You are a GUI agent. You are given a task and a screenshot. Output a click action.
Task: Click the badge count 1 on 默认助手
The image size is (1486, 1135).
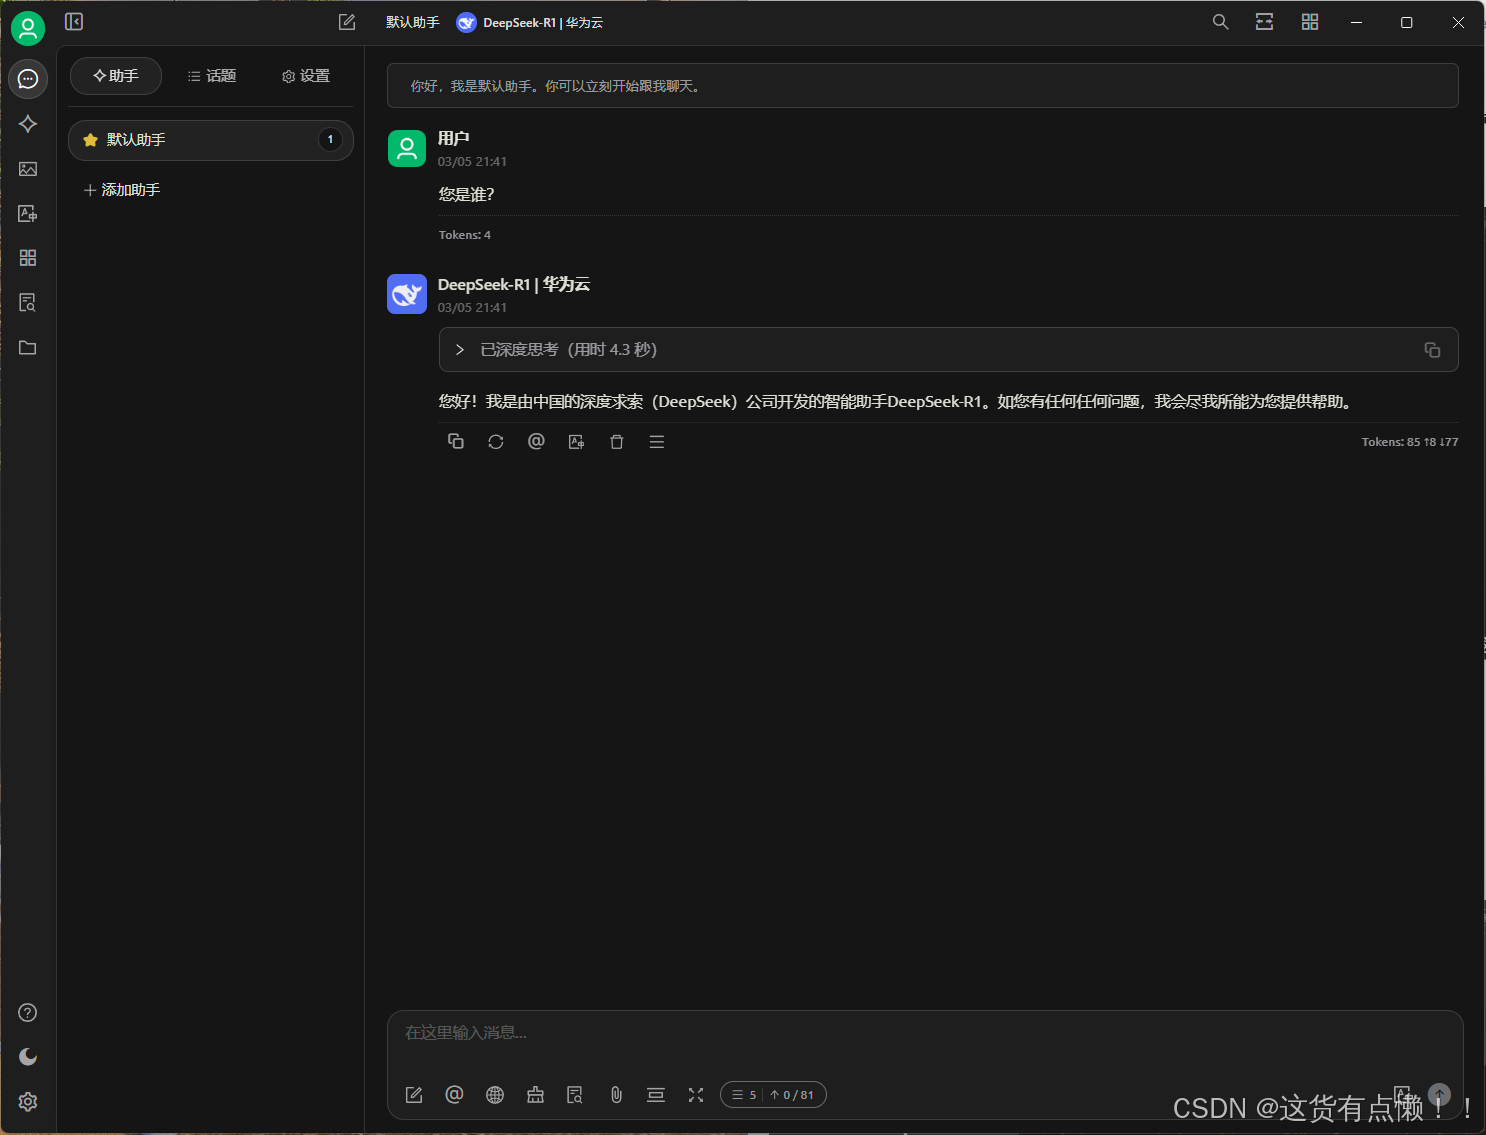point(330,140)
